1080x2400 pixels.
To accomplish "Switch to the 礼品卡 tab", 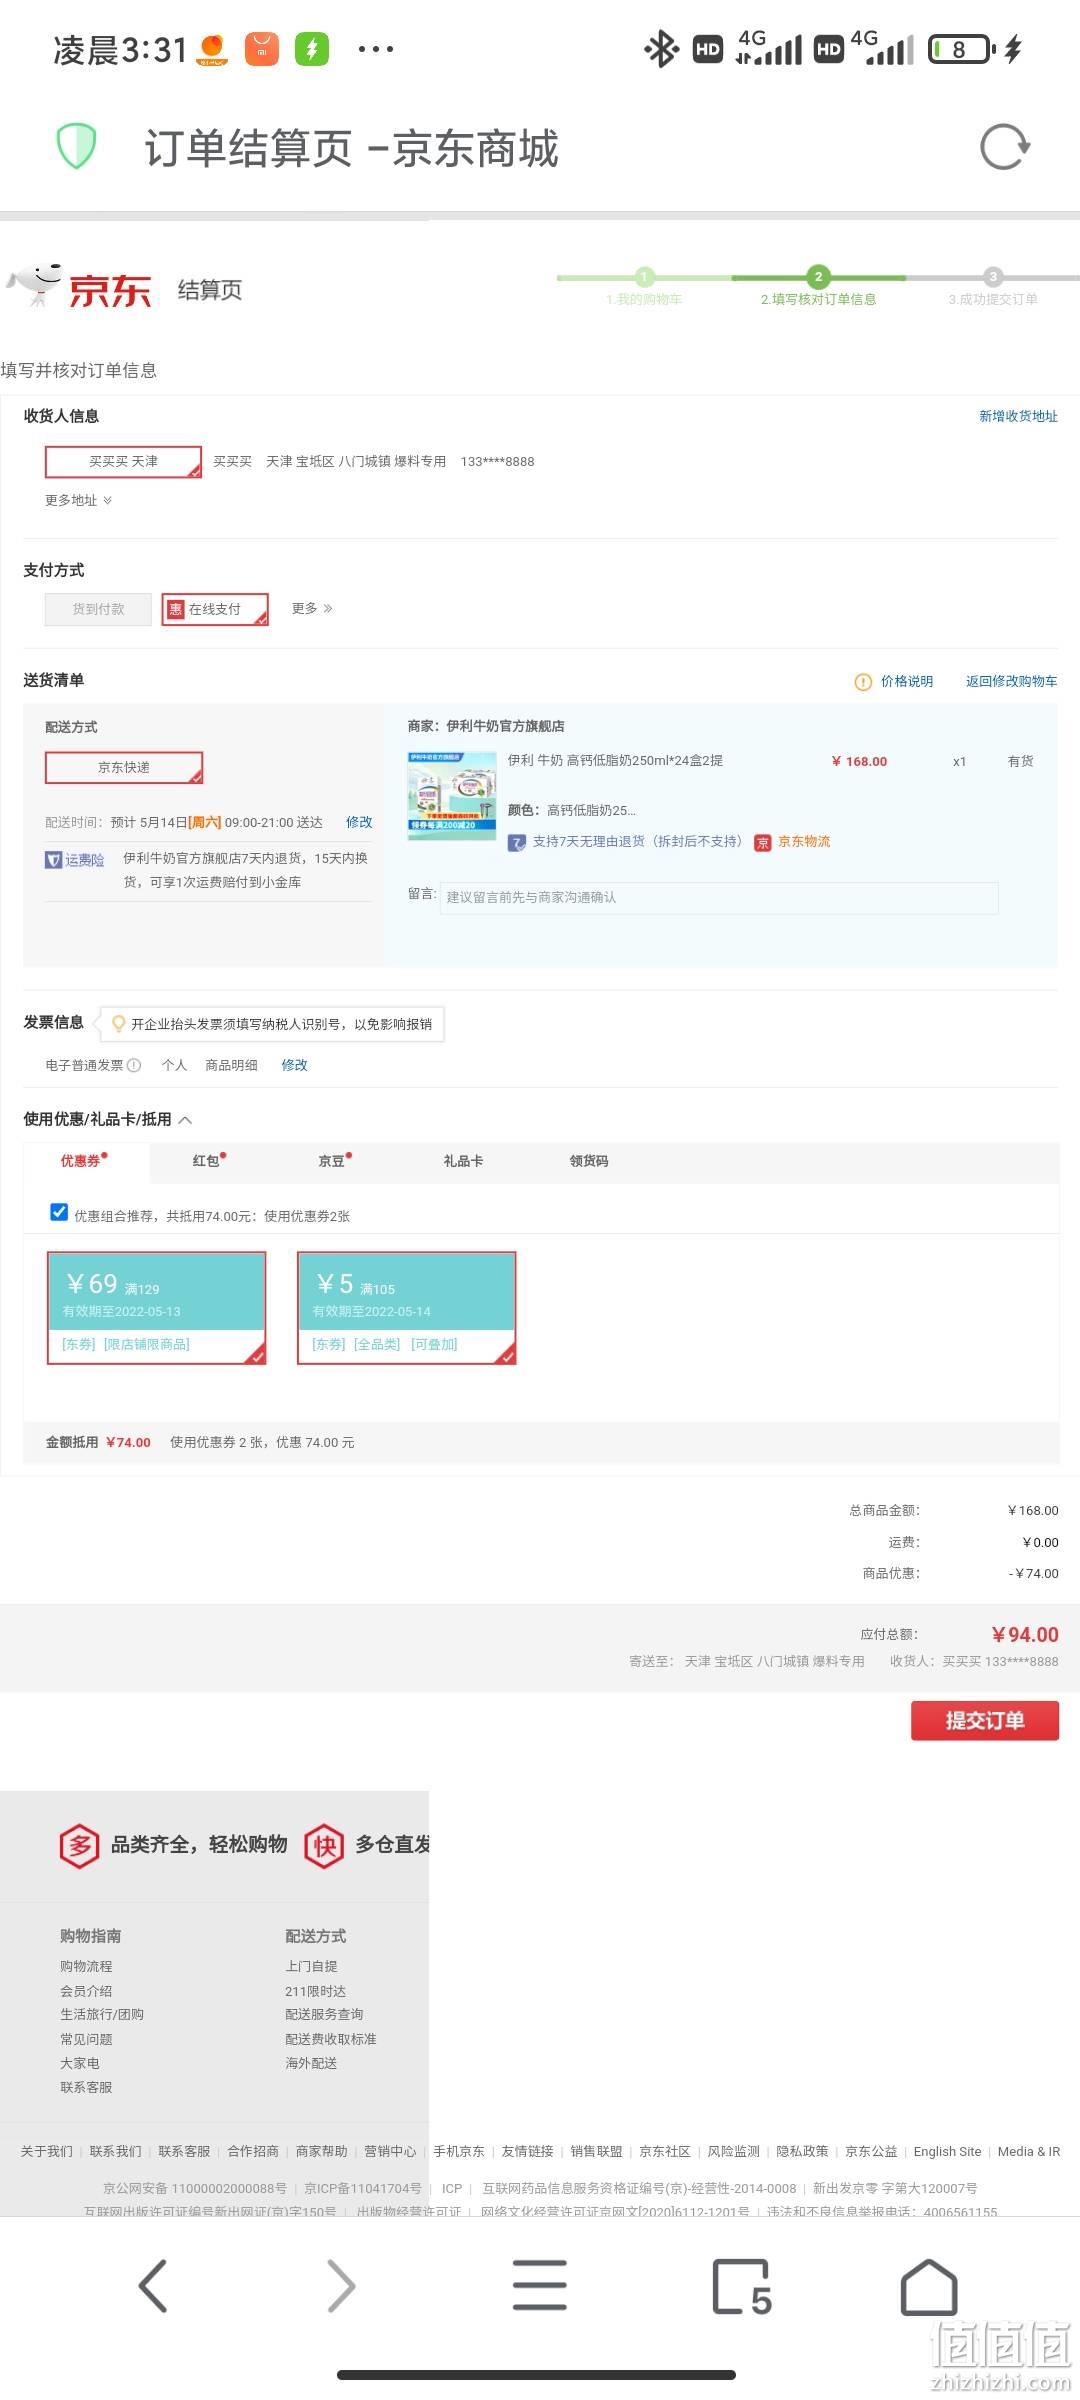I will pos(463,1161).
